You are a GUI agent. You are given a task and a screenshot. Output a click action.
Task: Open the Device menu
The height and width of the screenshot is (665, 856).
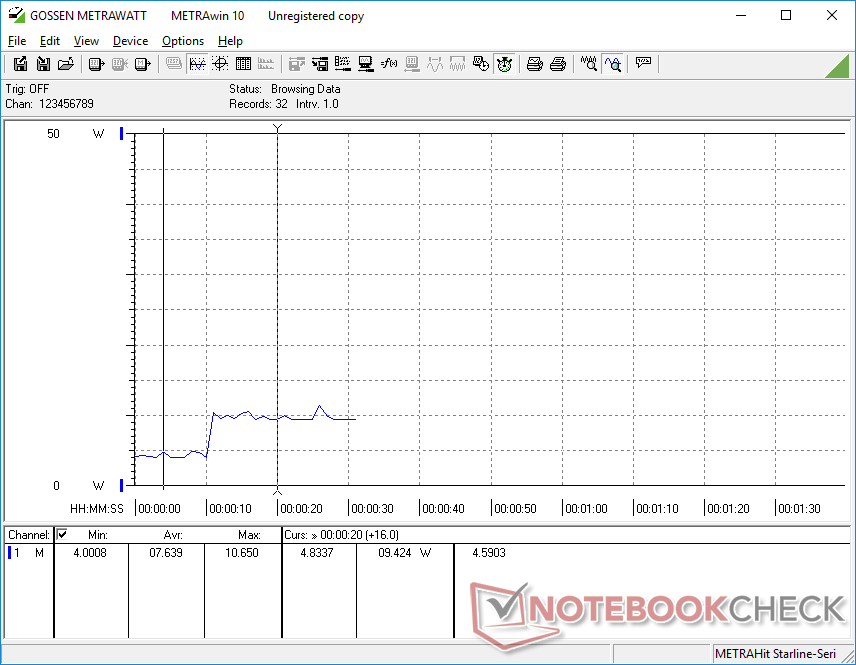coord(130,41)
